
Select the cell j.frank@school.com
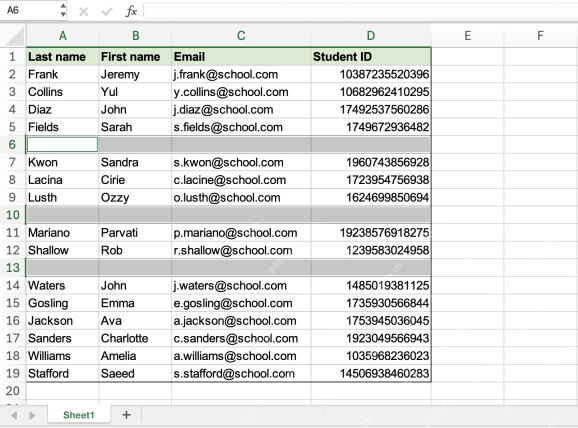(x=241, y=74)
